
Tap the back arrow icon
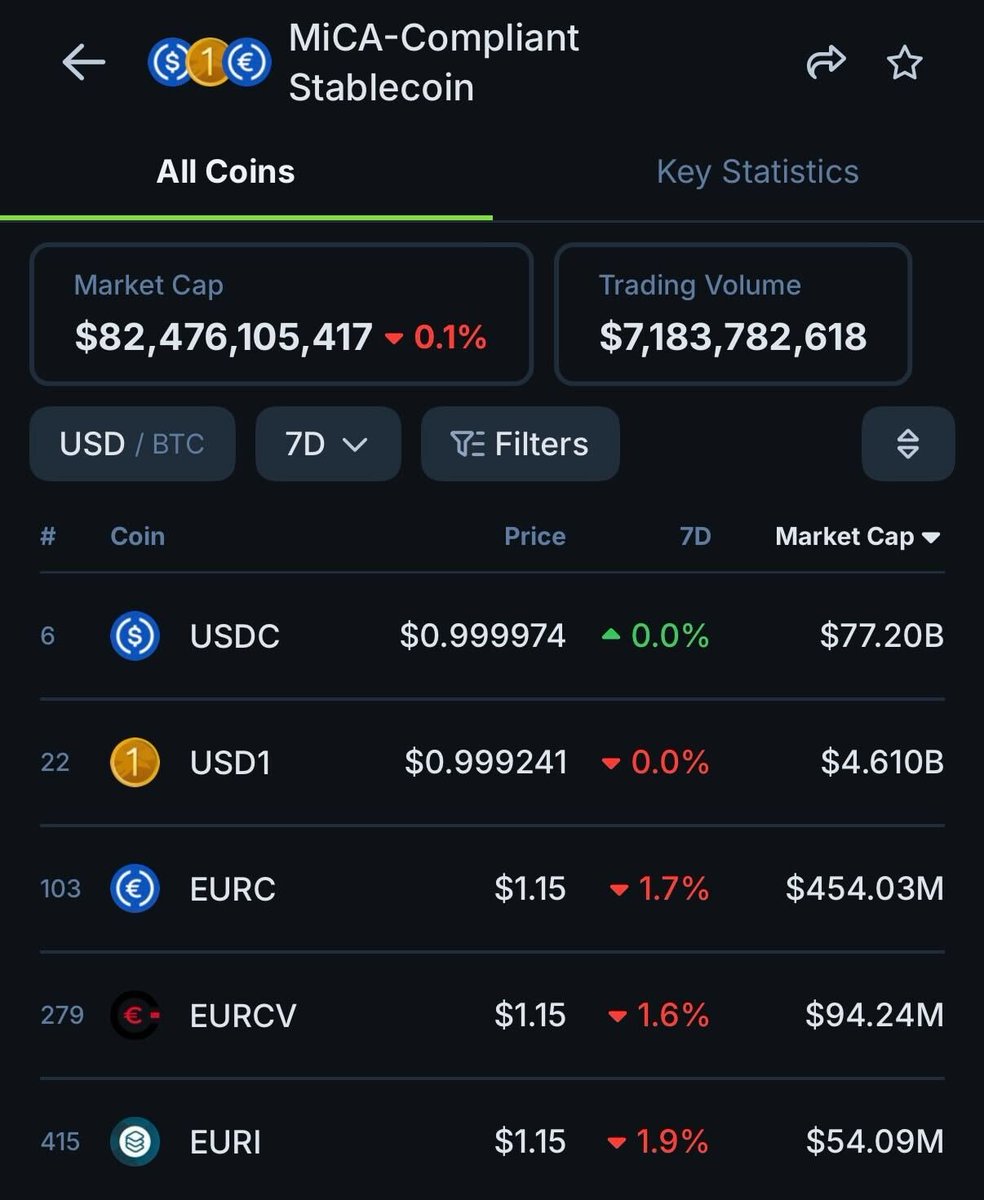[x=84, y=63]
